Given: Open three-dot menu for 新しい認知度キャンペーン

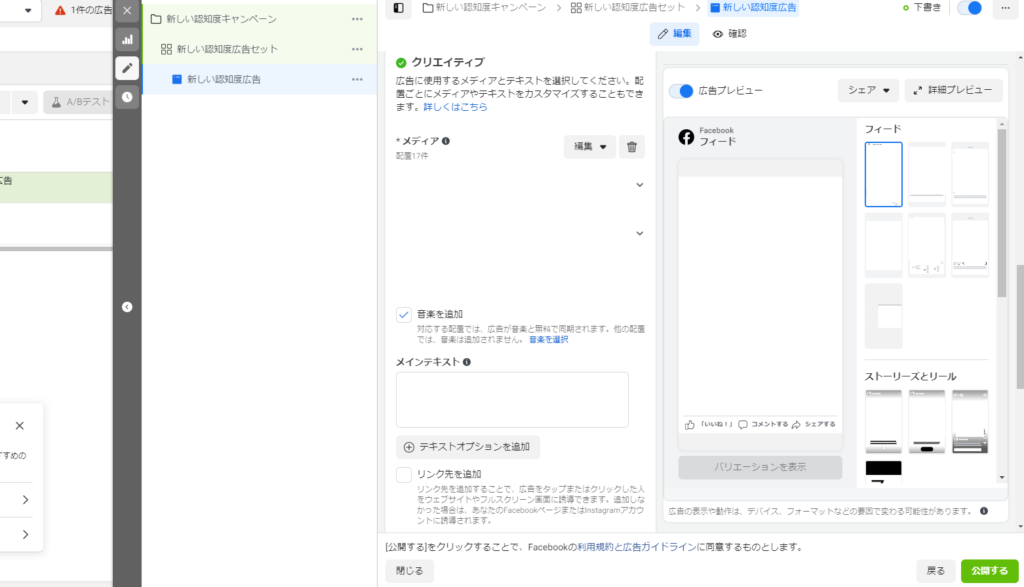Looking at the screenshot, I should click(x=357, y=19).
